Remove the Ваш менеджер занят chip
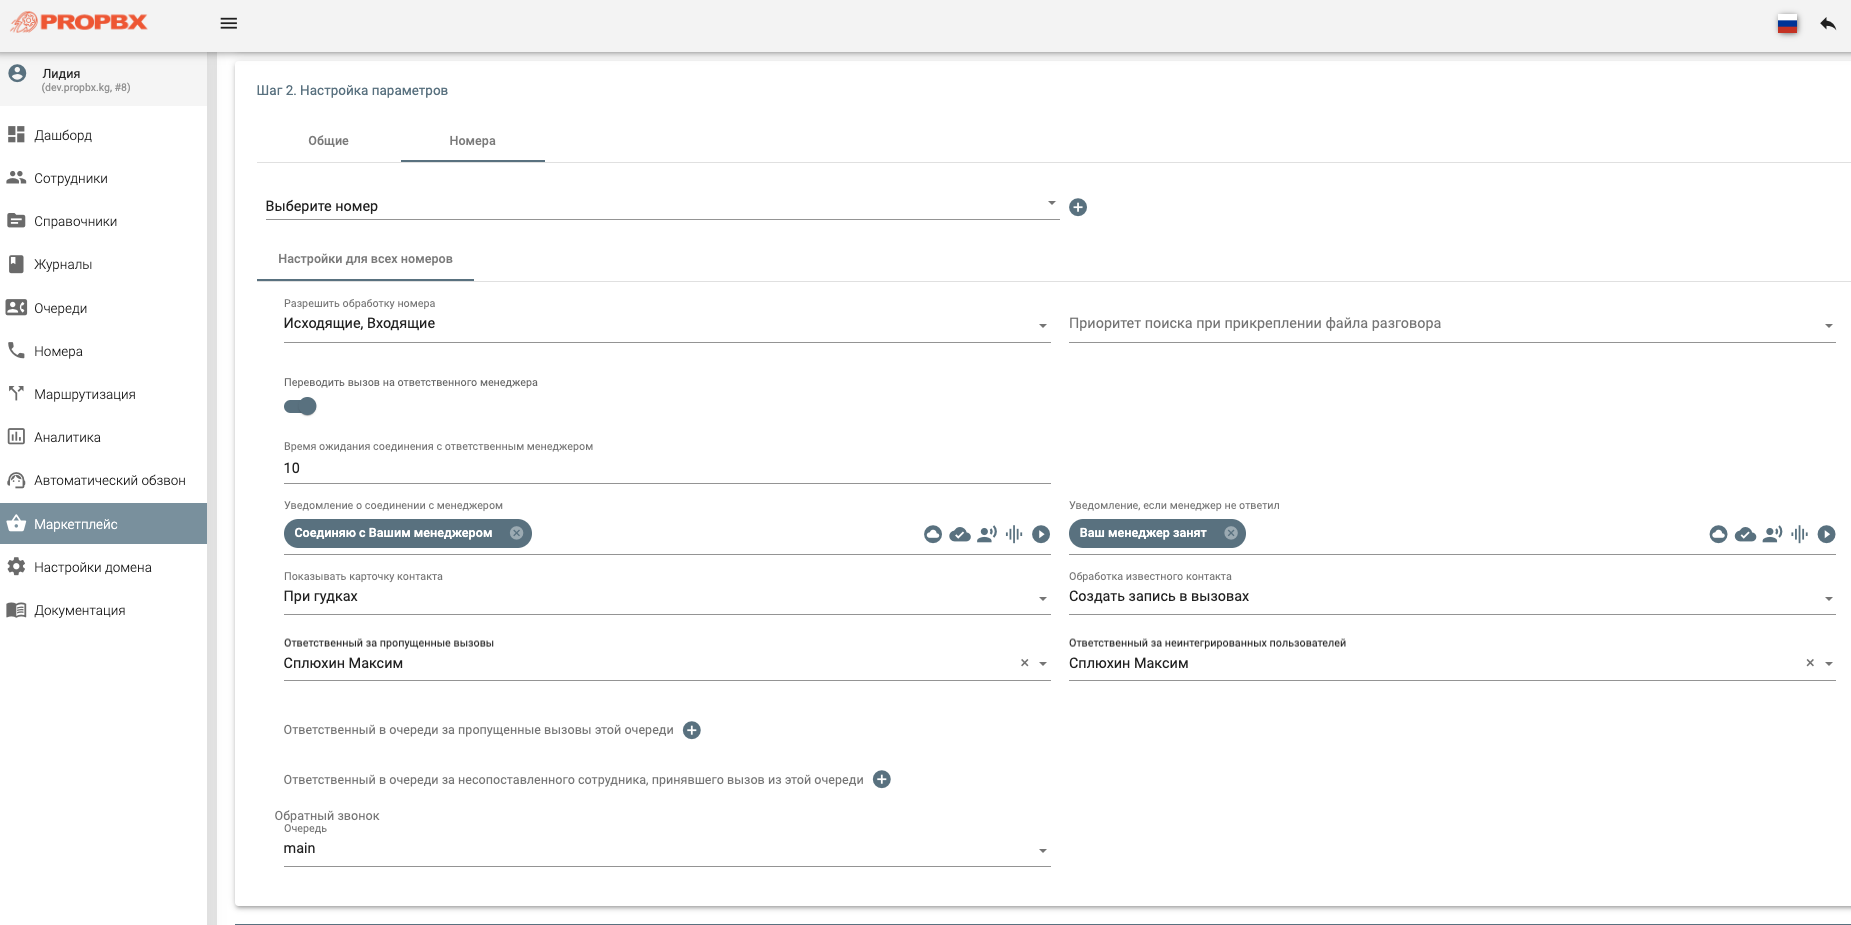 pos(1231,533)
